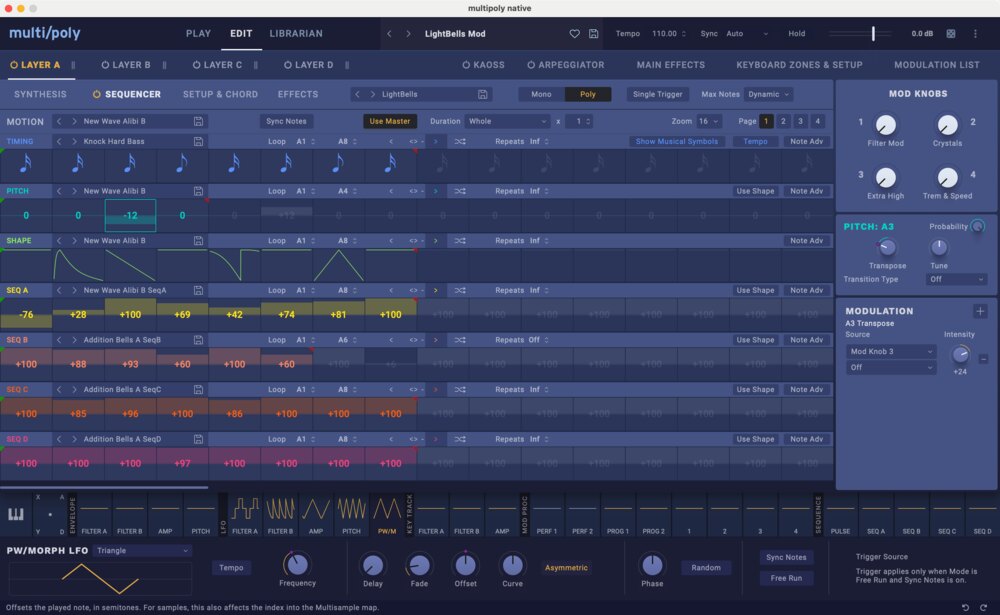Image resolution: width=1000 pixels, height=615 pixels.
Task: Click the shuffle icon on the TIMING lane
Action: pos(460,141)
